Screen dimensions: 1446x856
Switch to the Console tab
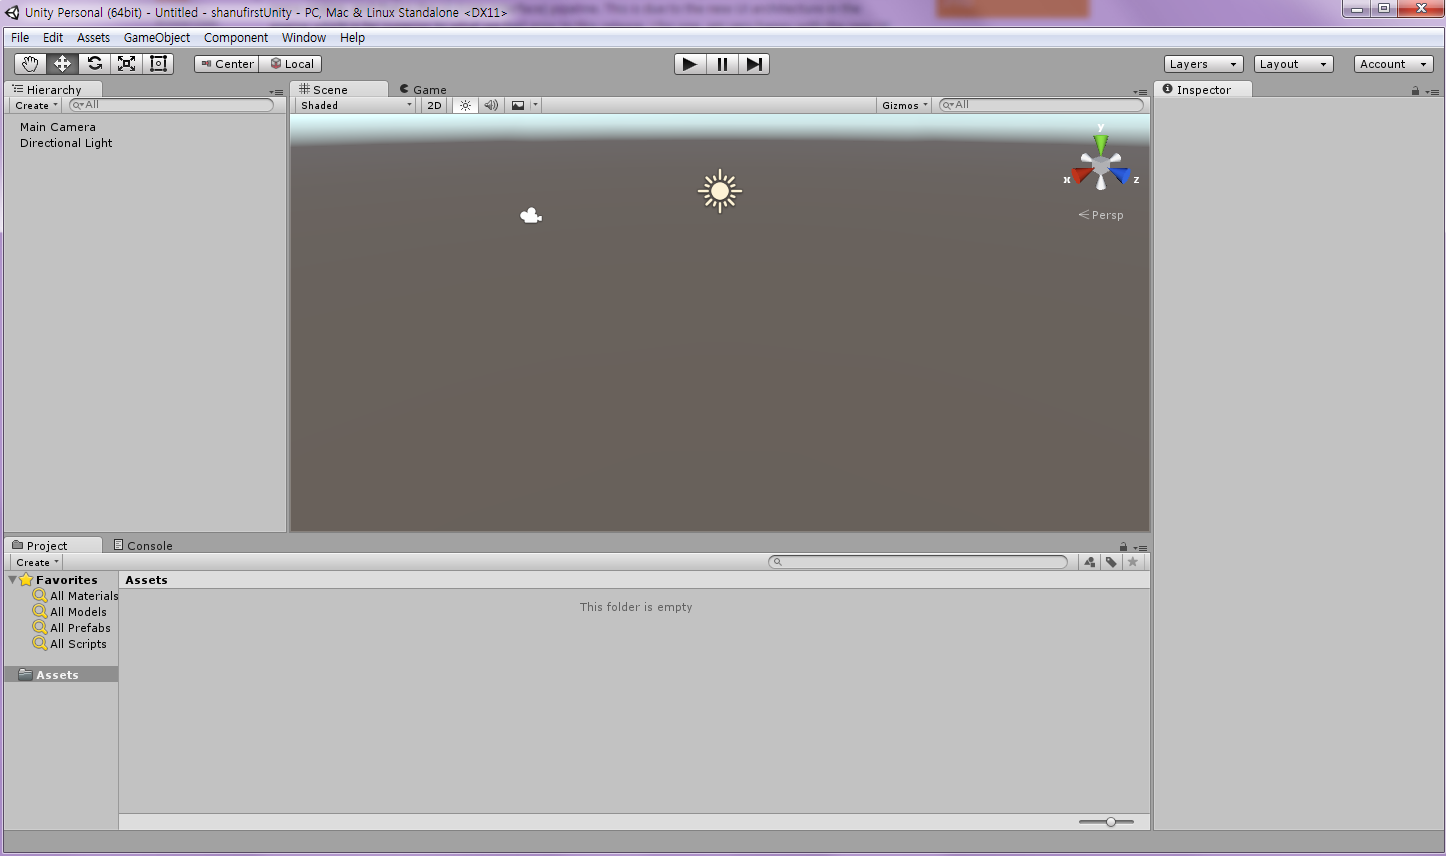143,545
